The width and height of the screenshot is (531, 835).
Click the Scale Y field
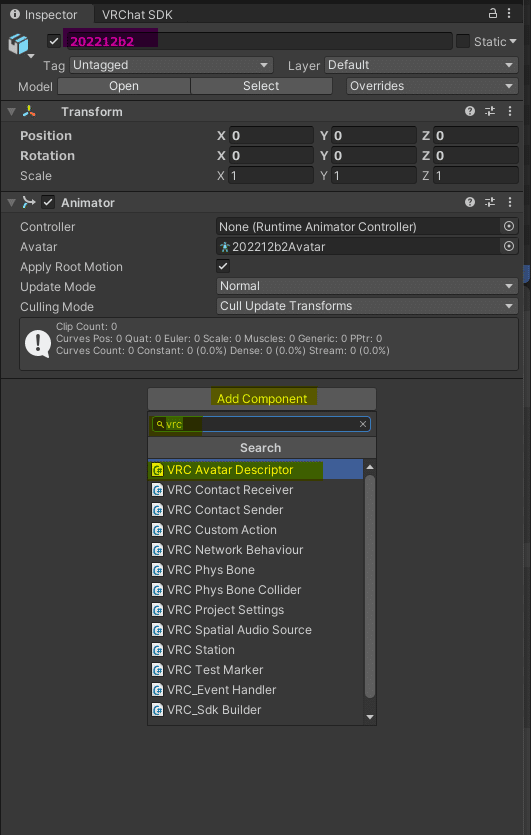coord(373,175)
